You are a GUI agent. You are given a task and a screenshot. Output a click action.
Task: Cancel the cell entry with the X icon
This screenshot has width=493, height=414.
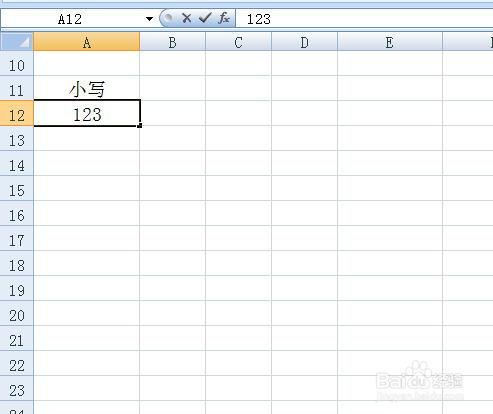click(x=187, y=18)
